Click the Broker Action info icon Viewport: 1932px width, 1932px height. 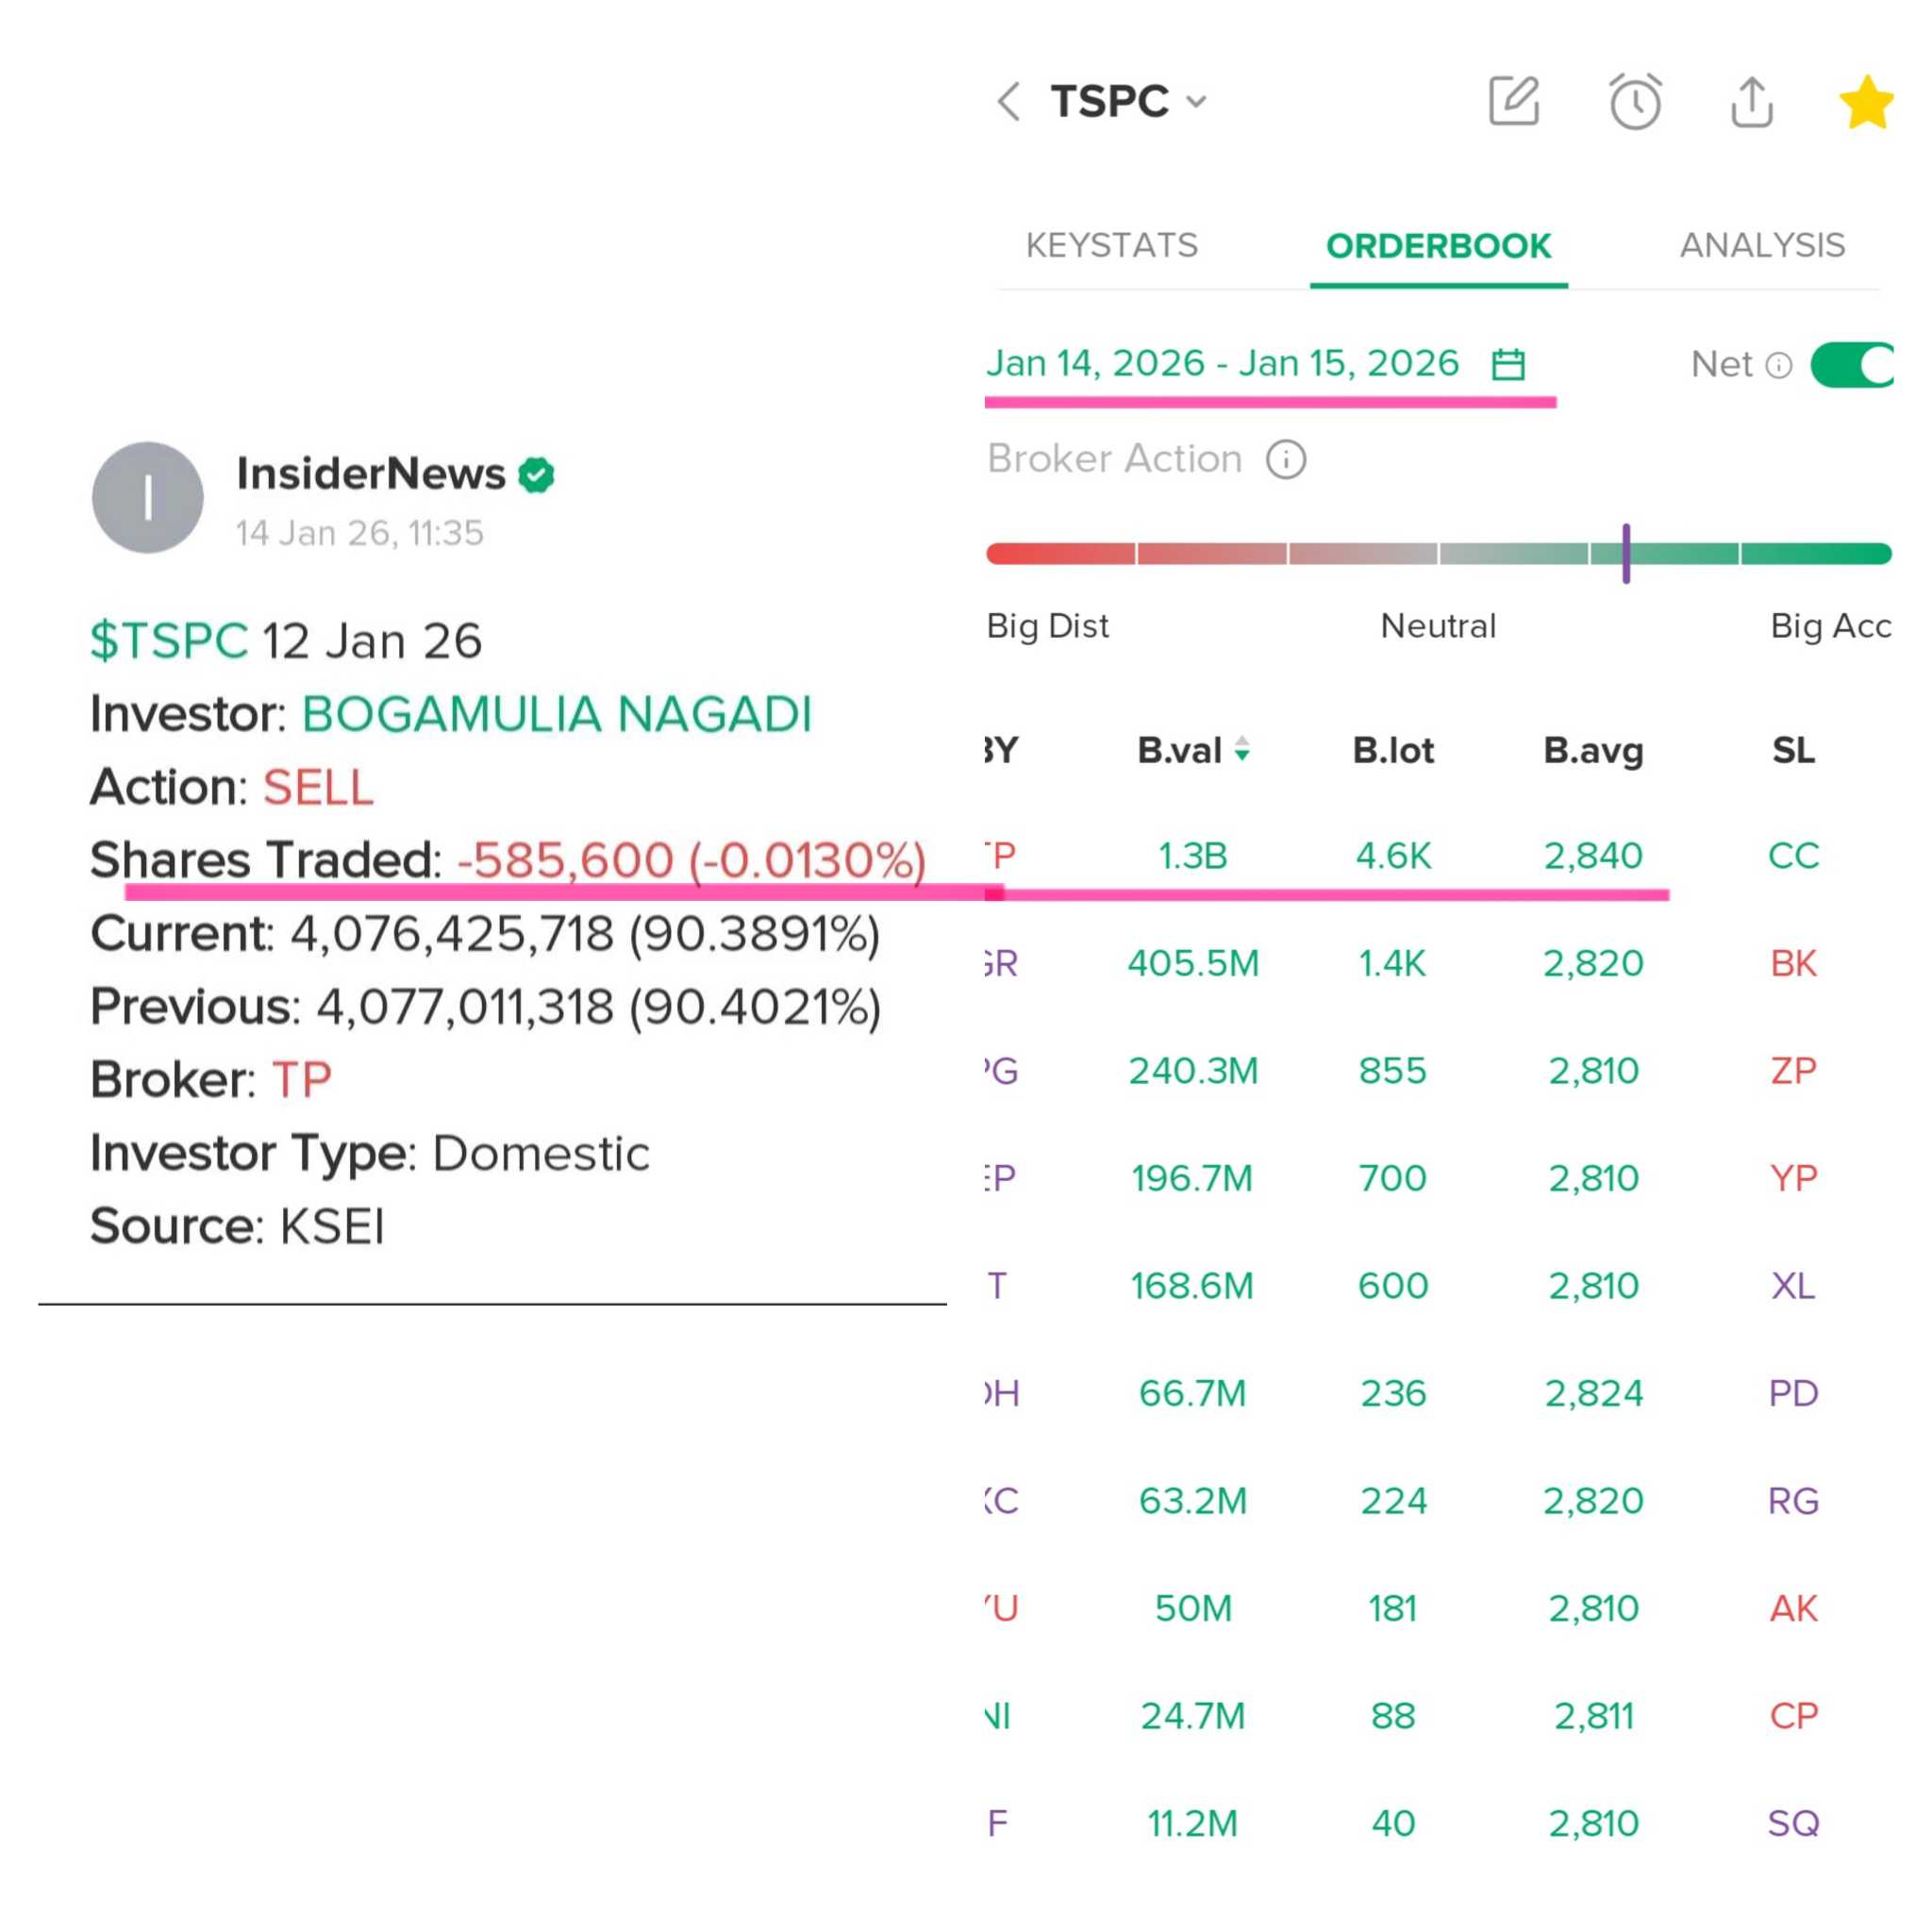tap(1286, 460)
